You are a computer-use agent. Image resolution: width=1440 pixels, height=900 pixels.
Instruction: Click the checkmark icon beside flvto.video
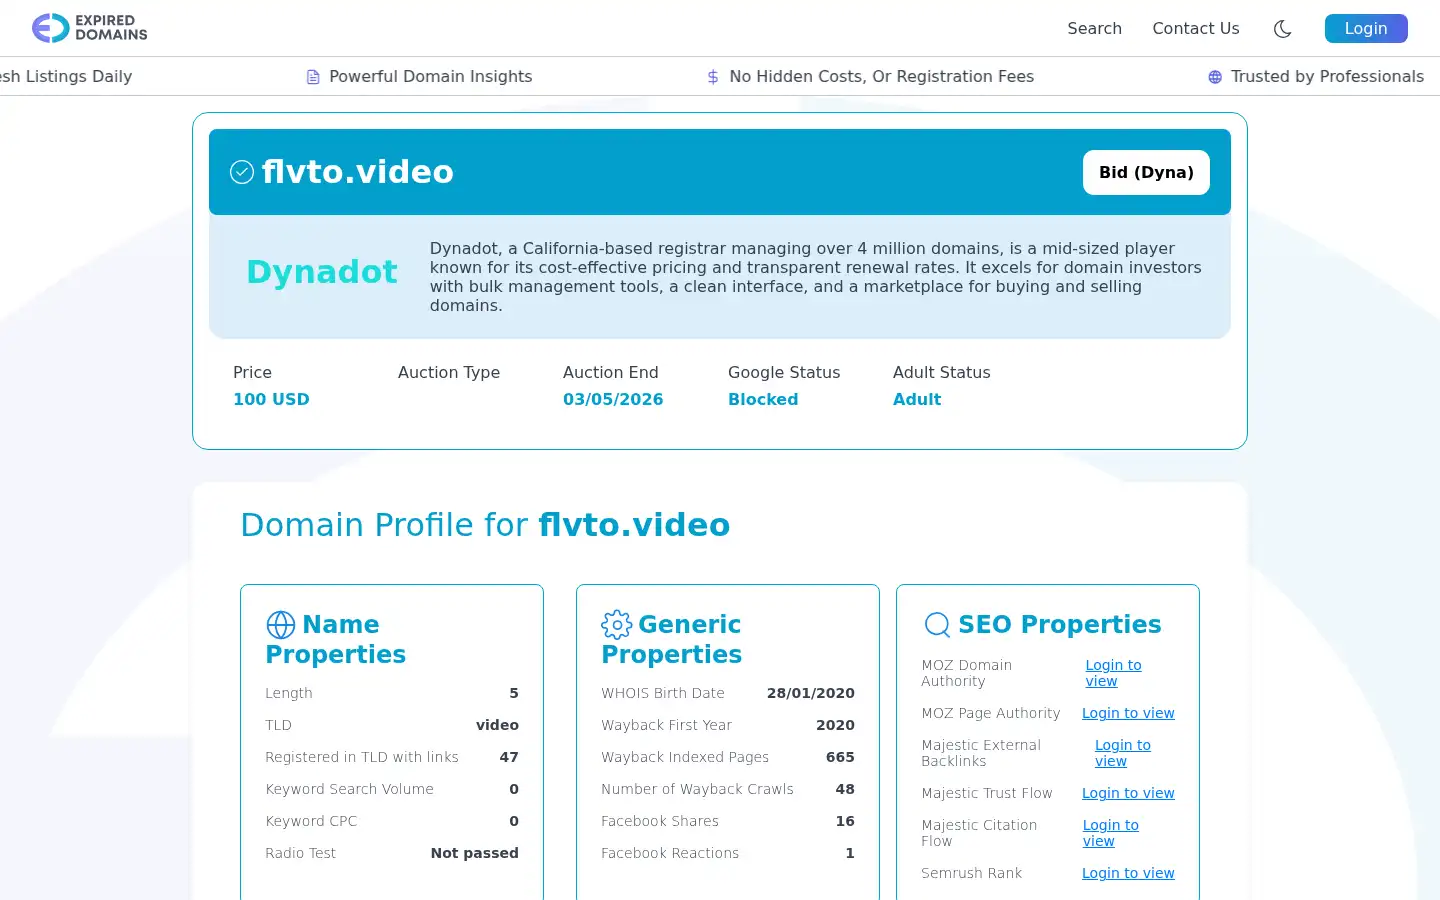click(242, 172)
